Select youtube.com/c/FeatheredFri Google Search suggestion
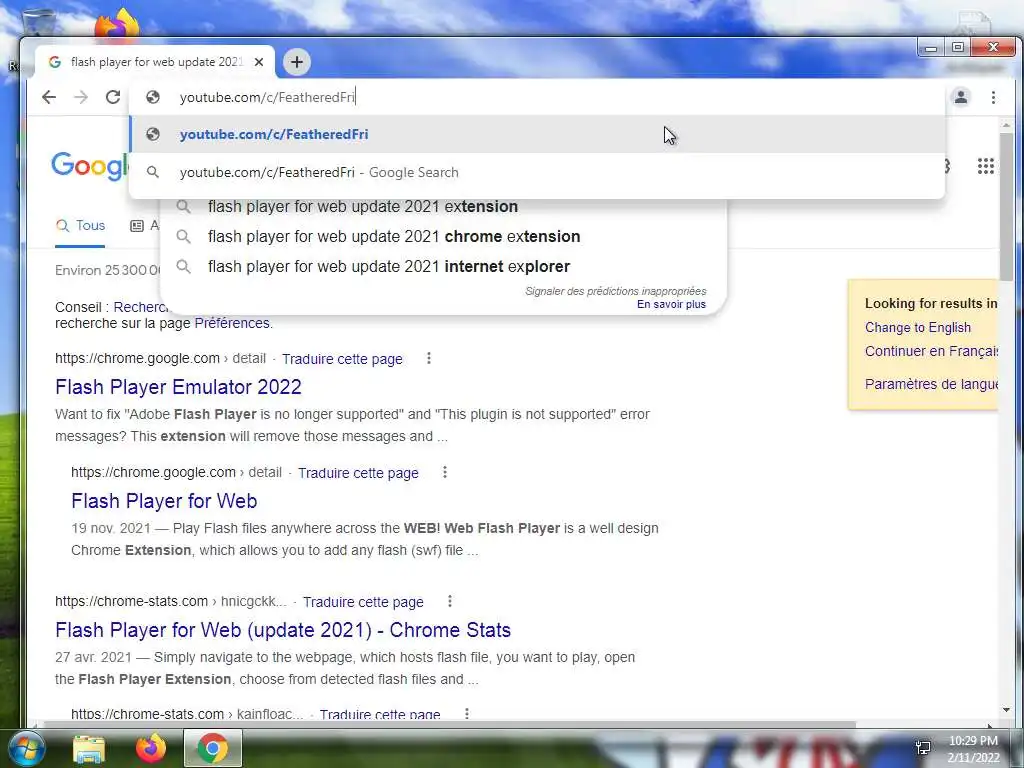The height and width of the screenshot is (768, 1024). (x=537, y=172)
